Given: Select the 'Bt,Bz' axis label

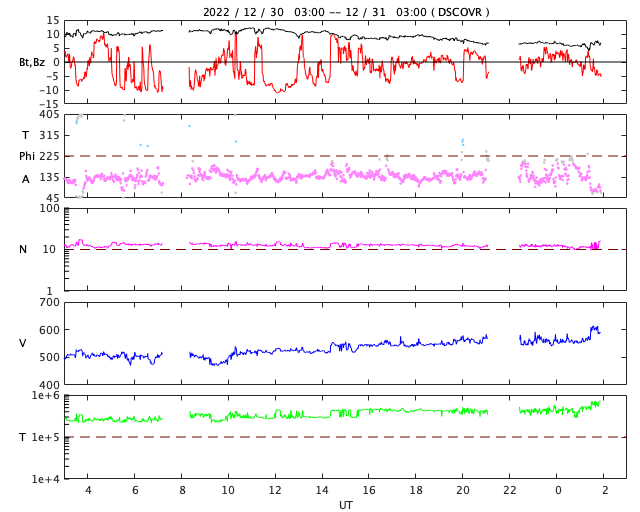Looking at the screenshot, I should [32, 62].
